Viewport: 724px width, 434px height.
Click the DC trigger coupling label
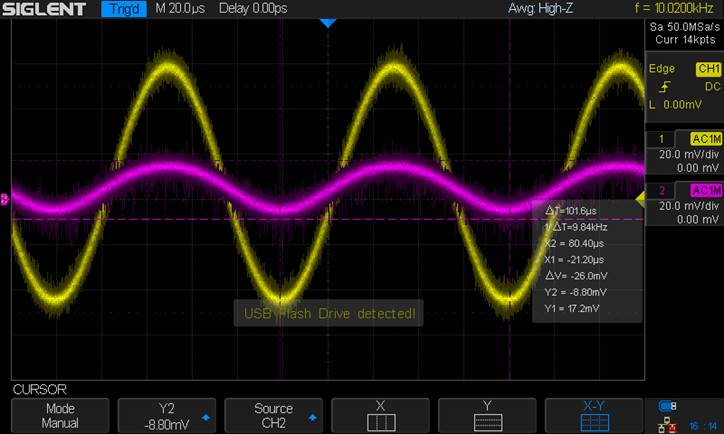coord(712,87)
